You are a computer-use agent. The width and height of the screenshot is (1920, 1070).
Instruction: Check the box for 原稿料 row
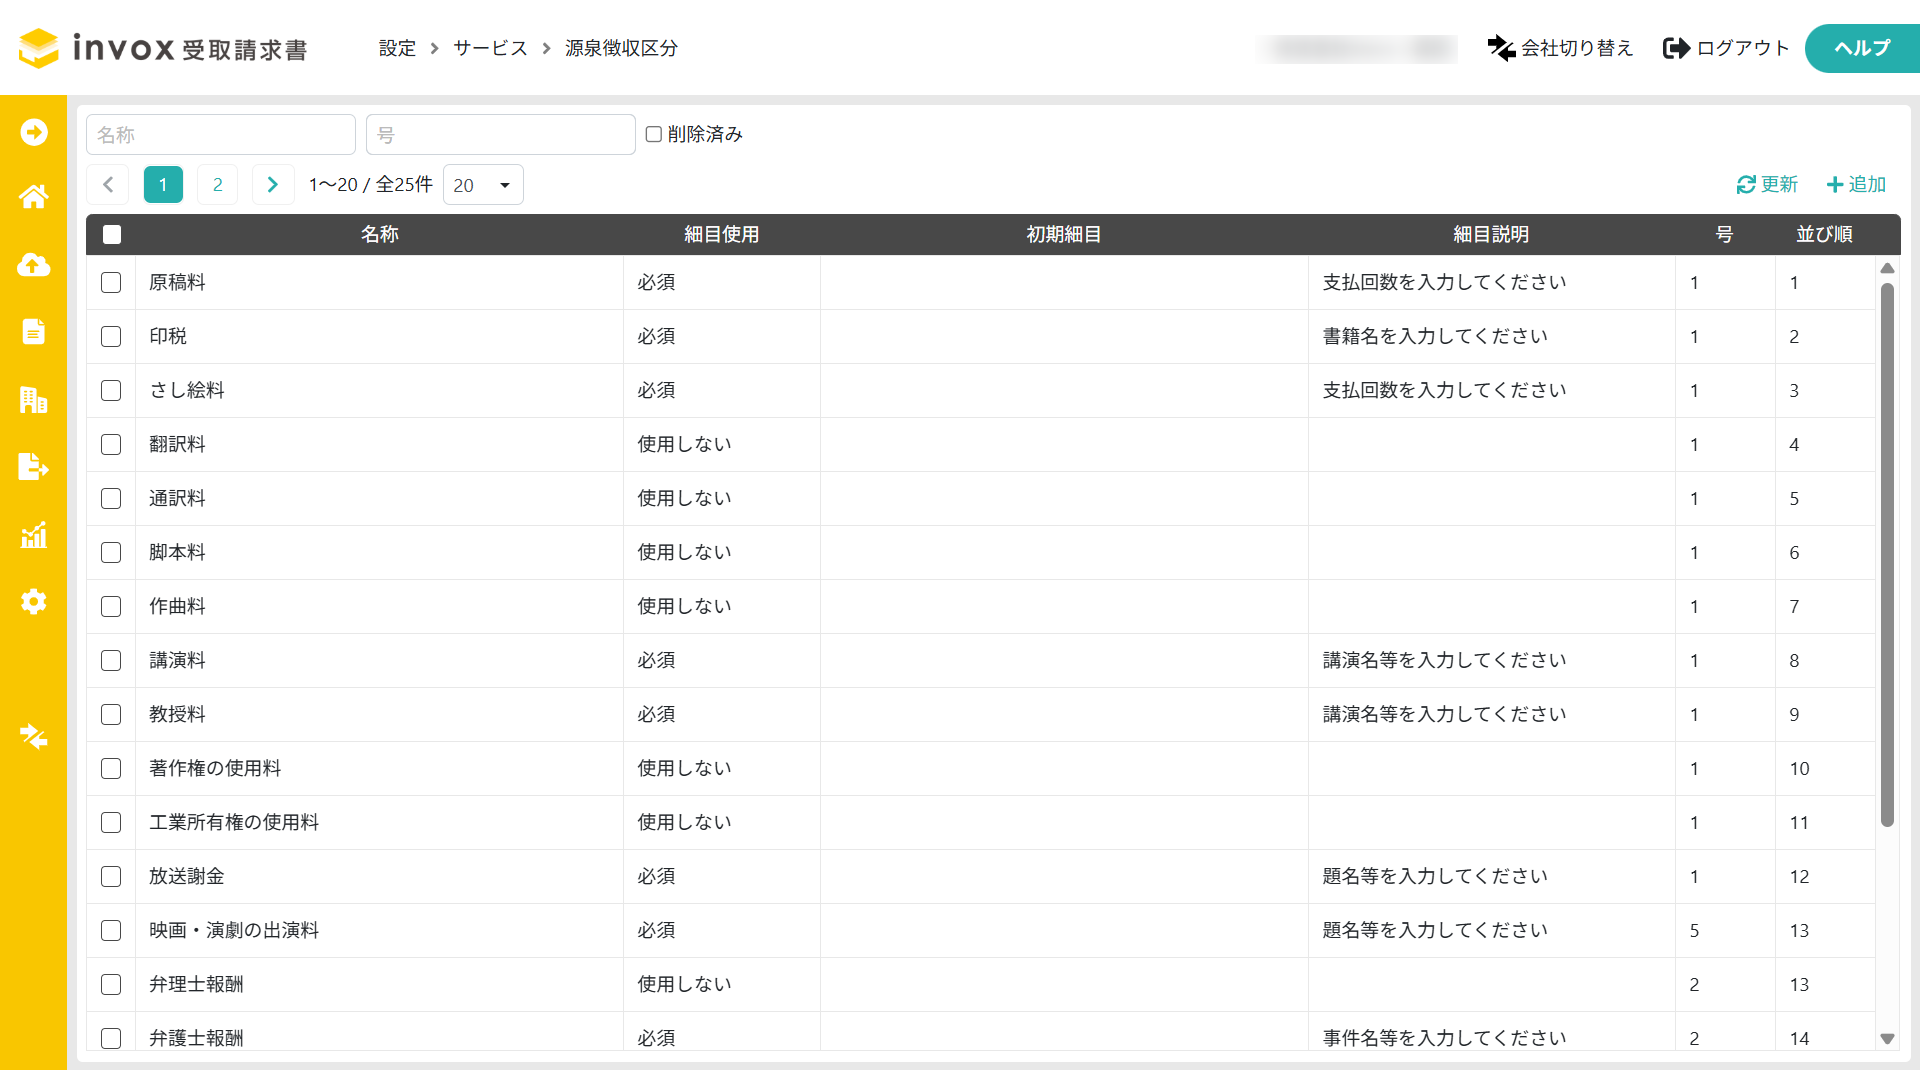tap(111, 283)
